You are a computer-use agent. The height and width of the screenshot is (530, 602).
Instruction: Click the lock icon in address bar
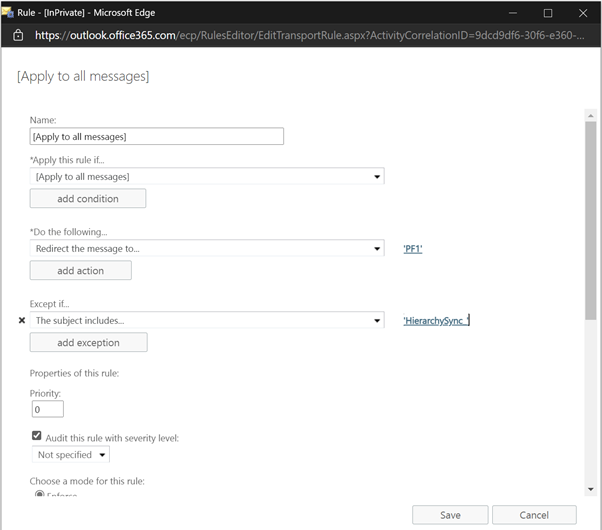18,35
